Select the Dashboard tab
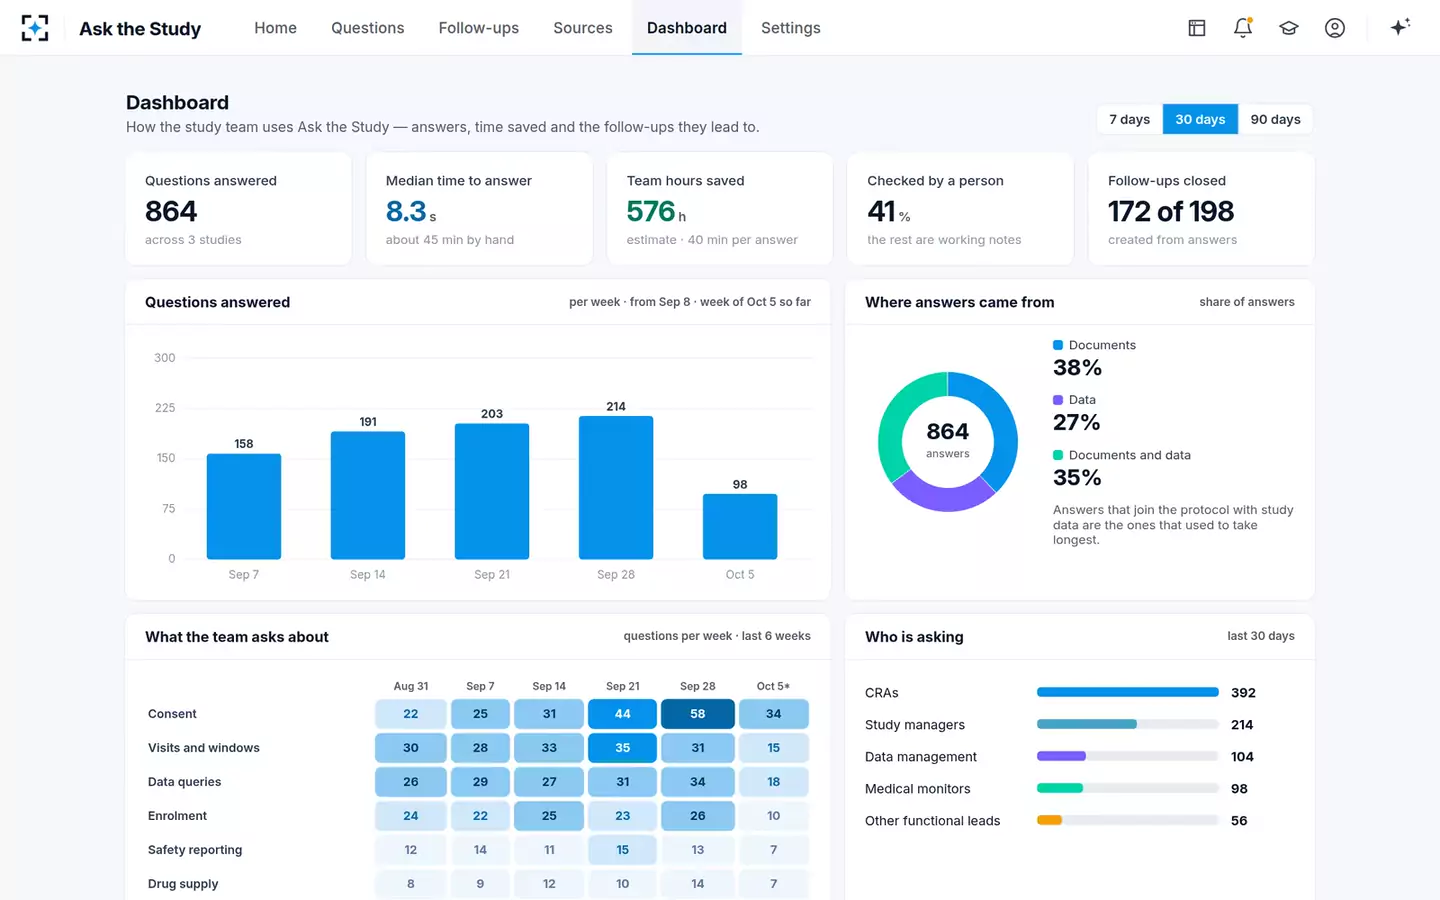Image resolution: width=1440 pixels, height=900 pixels. click(x=687, y=28)
